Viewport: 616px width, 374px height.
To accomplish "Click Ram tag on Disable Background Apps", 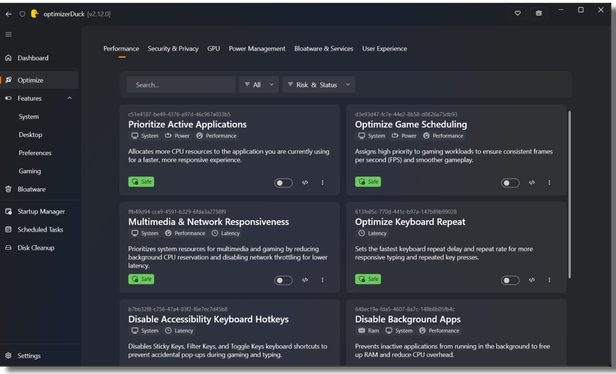I will point(368,331).
